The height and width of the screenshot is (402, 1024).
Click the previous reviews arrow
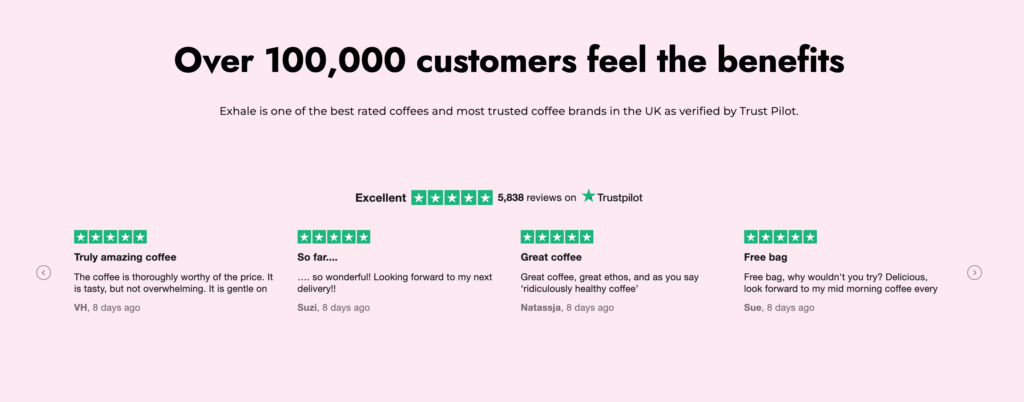(44, 272)
